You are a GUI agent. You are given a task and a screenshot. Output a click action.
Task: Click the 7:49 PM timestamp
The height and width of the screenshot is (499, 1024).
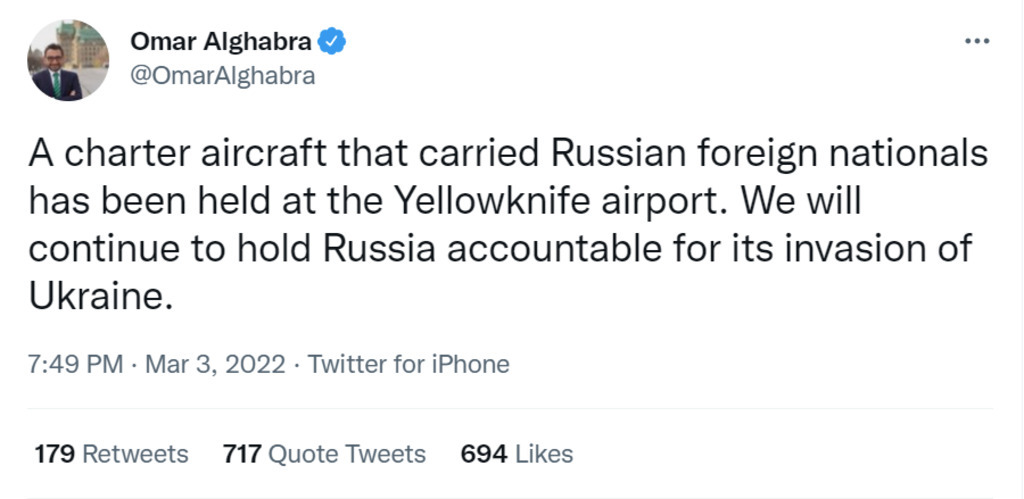click(x=76, y=364)
